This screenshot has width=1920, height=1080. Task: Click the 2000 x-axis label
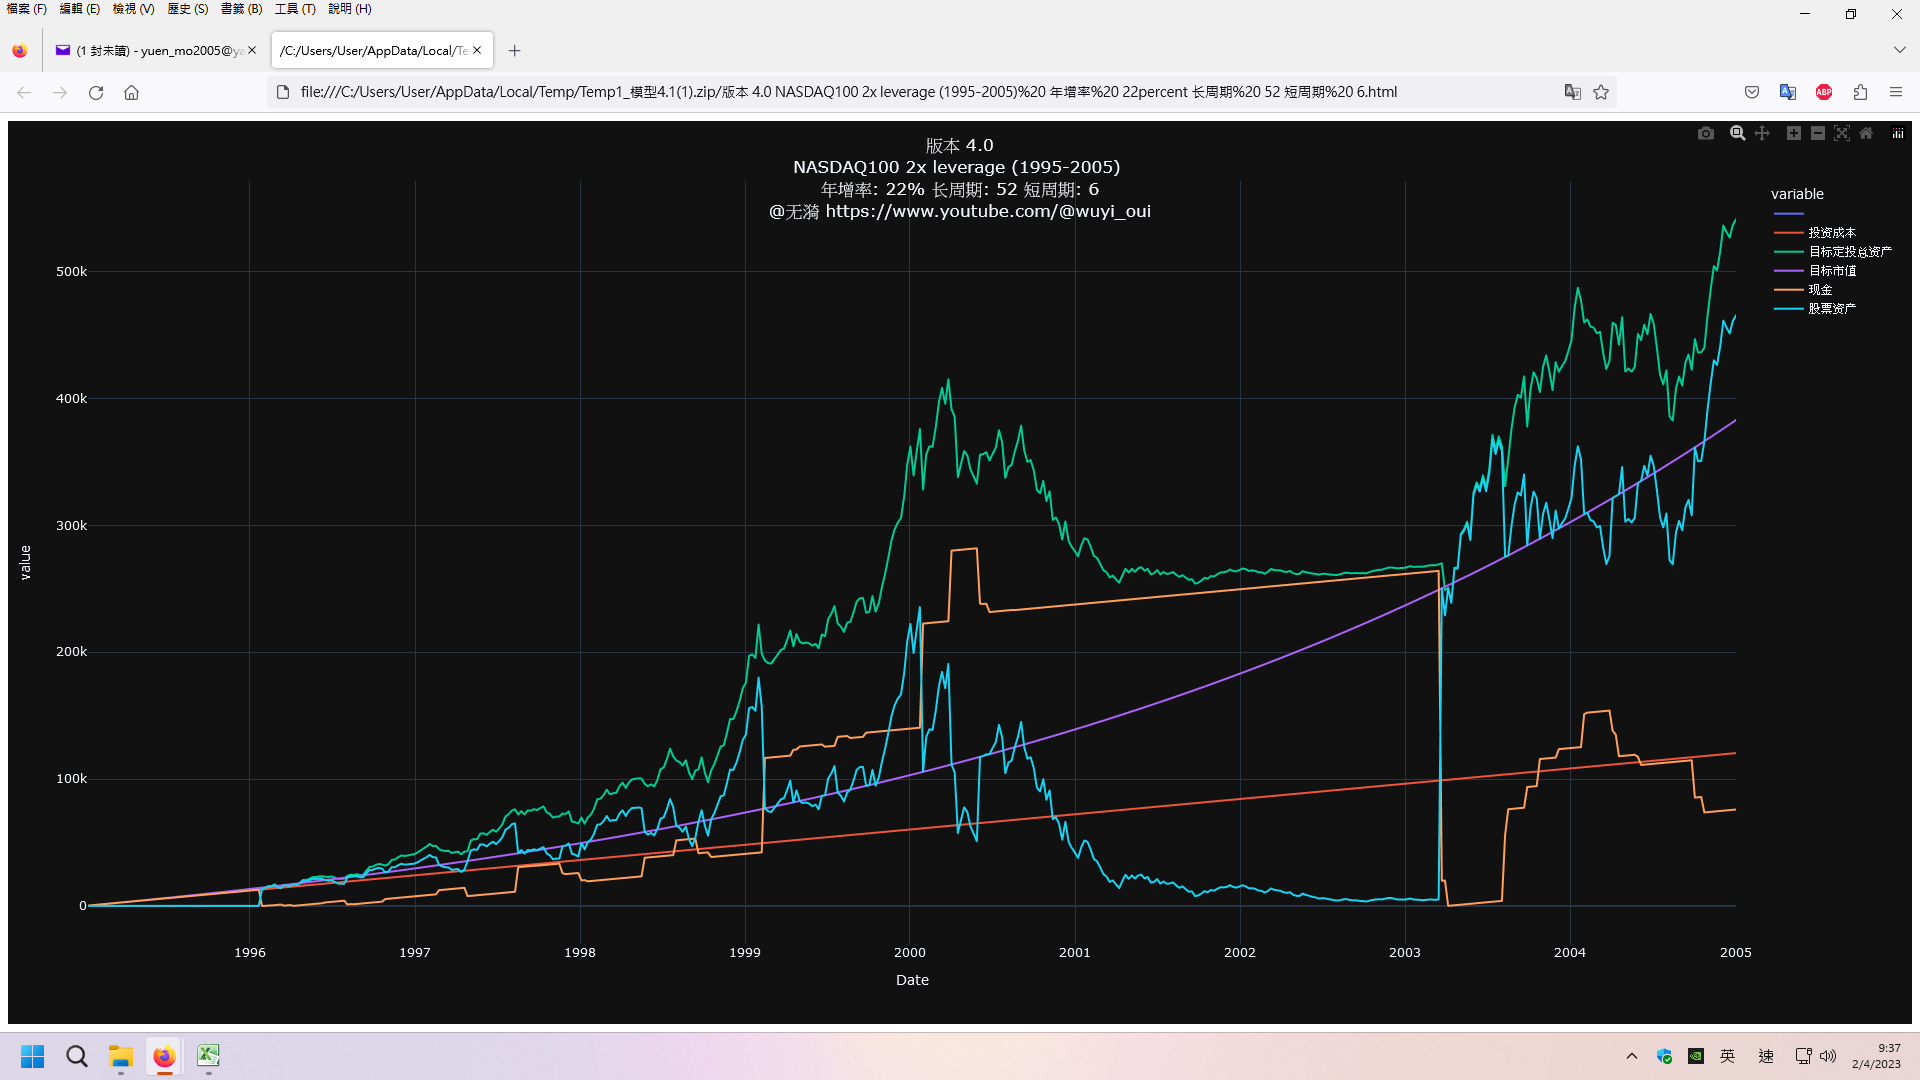[910, 953]
